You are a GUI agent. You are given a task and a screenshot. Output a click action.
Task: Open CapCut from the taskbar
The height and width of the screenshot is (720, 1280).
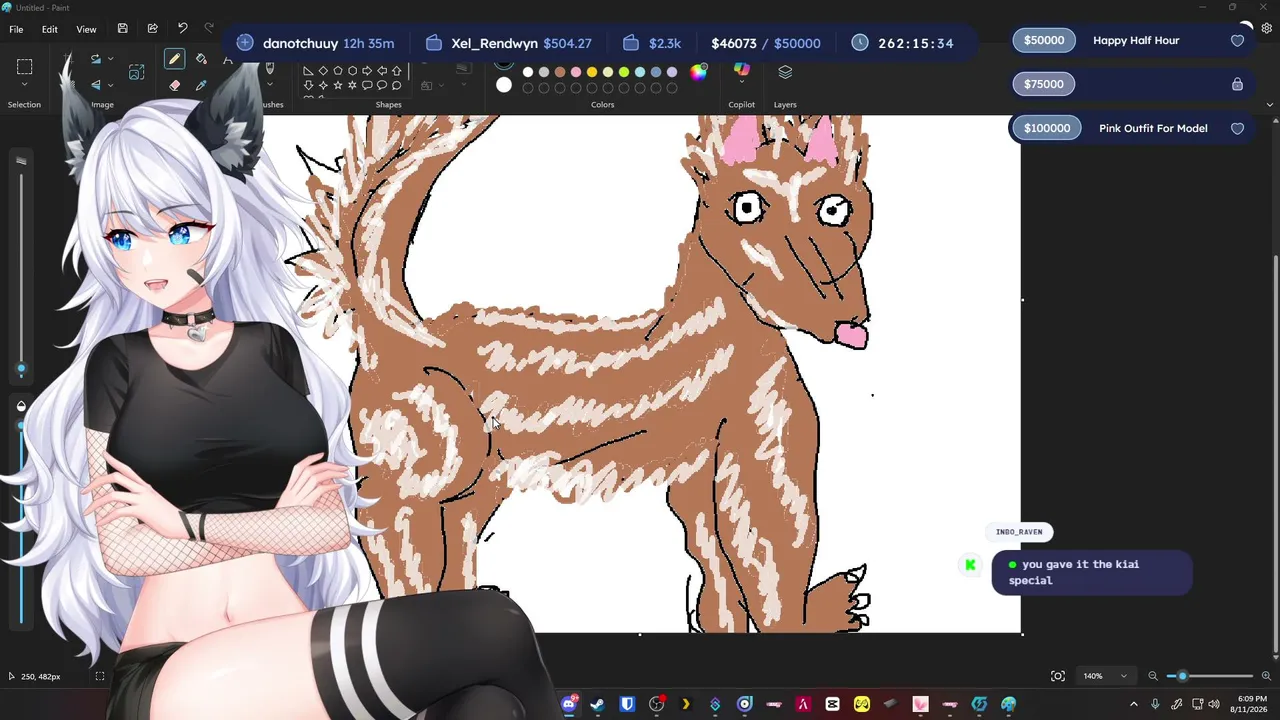point(832,704)
